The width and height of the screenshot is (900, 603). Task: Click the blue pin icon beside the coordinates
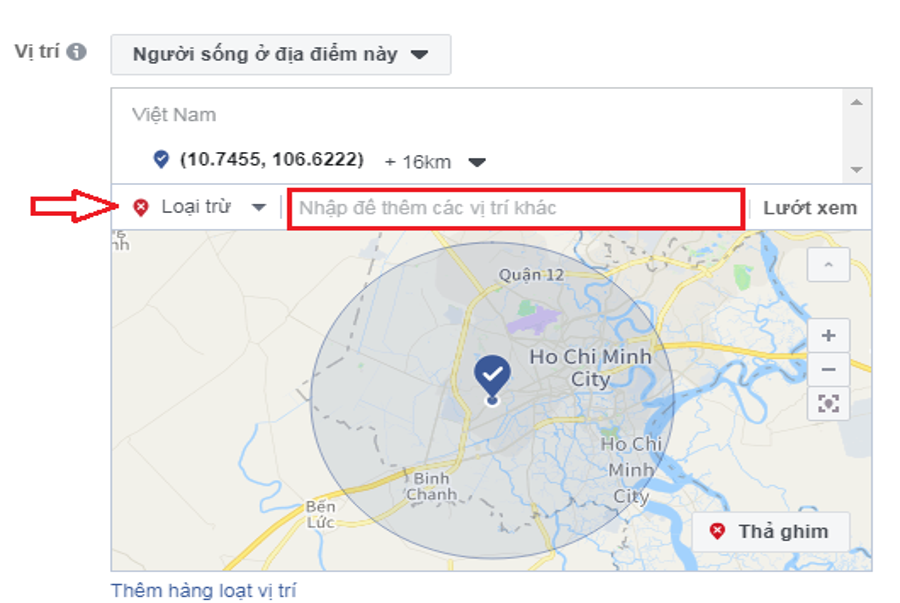161,159
